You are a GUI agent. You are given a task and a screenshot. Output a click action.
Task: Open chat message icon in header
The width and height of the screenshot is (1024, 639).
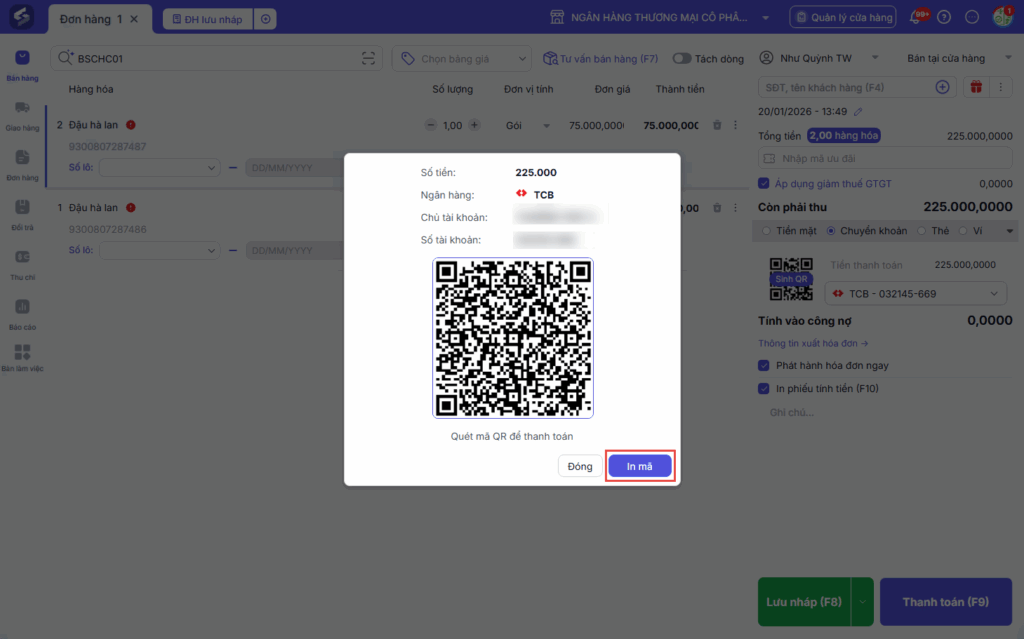[x=972, y=18]
